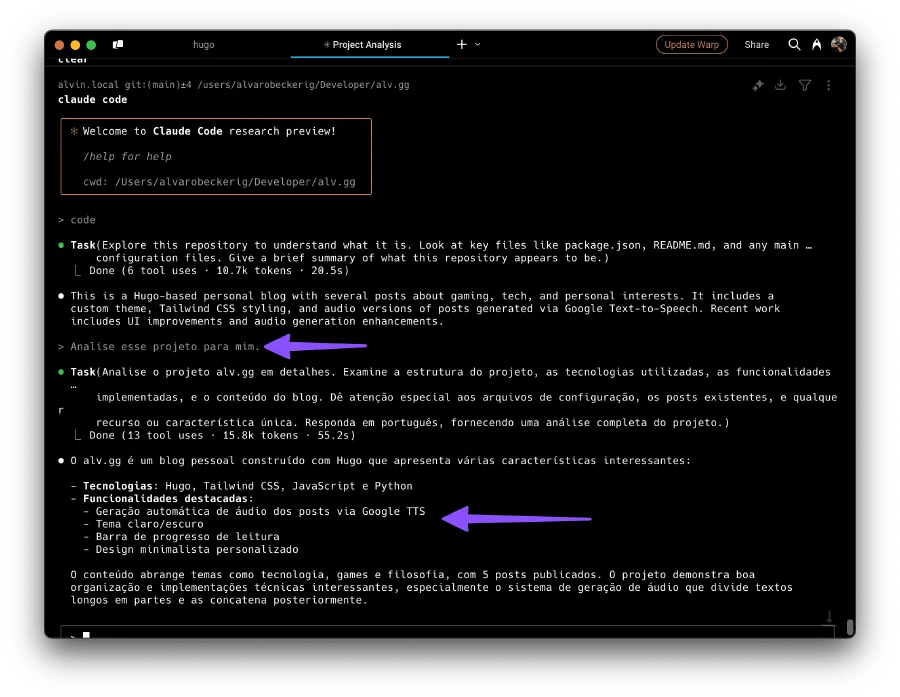Open the Warp panels icon beside window controls
Screen dimensions: 900x697
click(118, 44)
